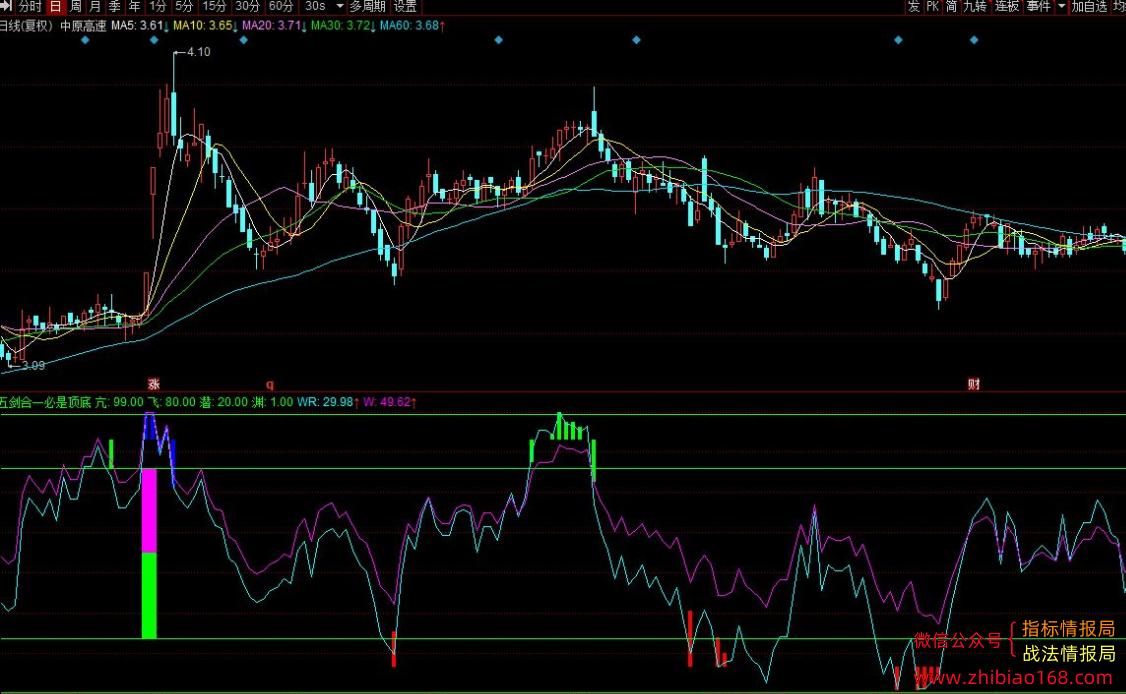Screen dimensions: 1126x694
Task: Click the PK compare button
Action: 932,6
